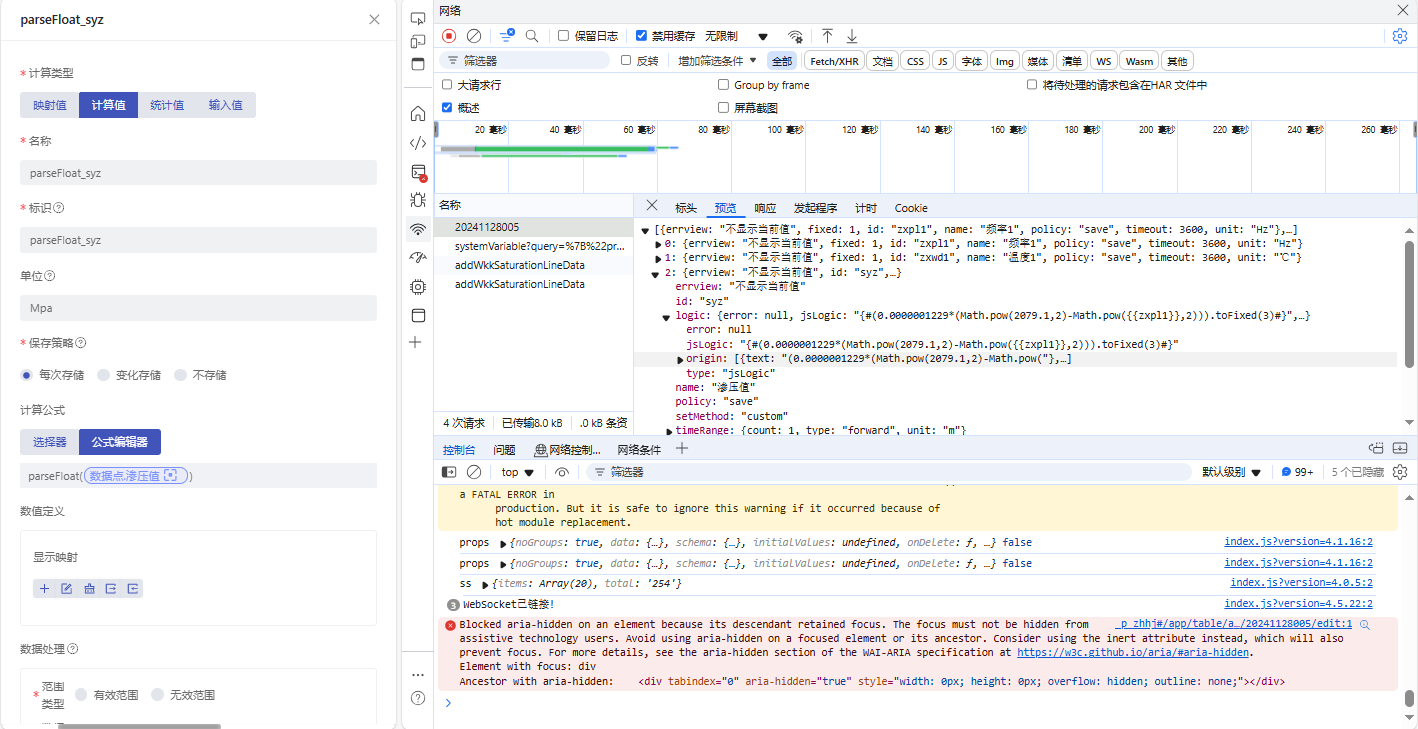Open Welcome home icon in DevTools sidebar
Screen dimensions: 1418x729
[418, 113]
